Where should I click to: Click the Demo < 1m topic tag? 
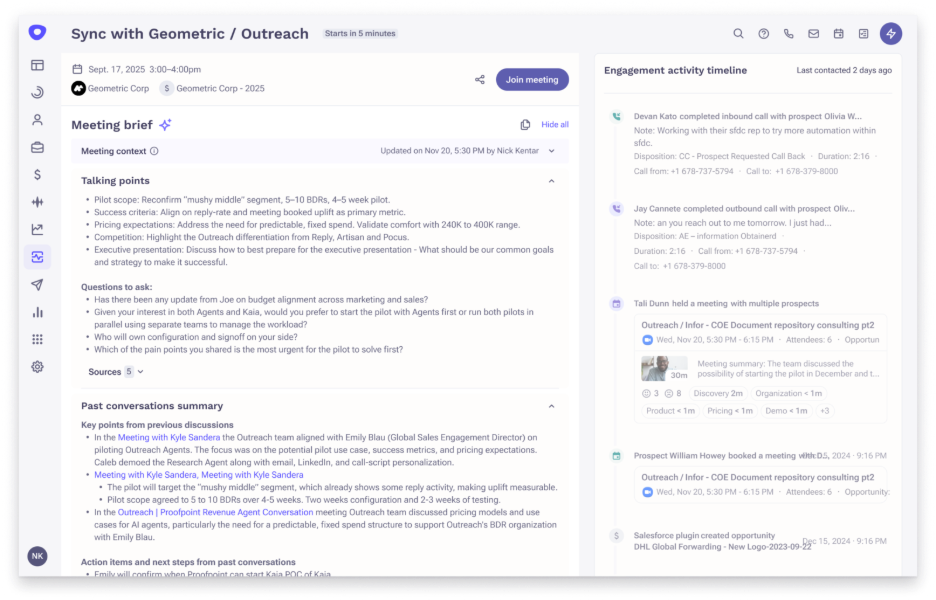click(786, 411)
